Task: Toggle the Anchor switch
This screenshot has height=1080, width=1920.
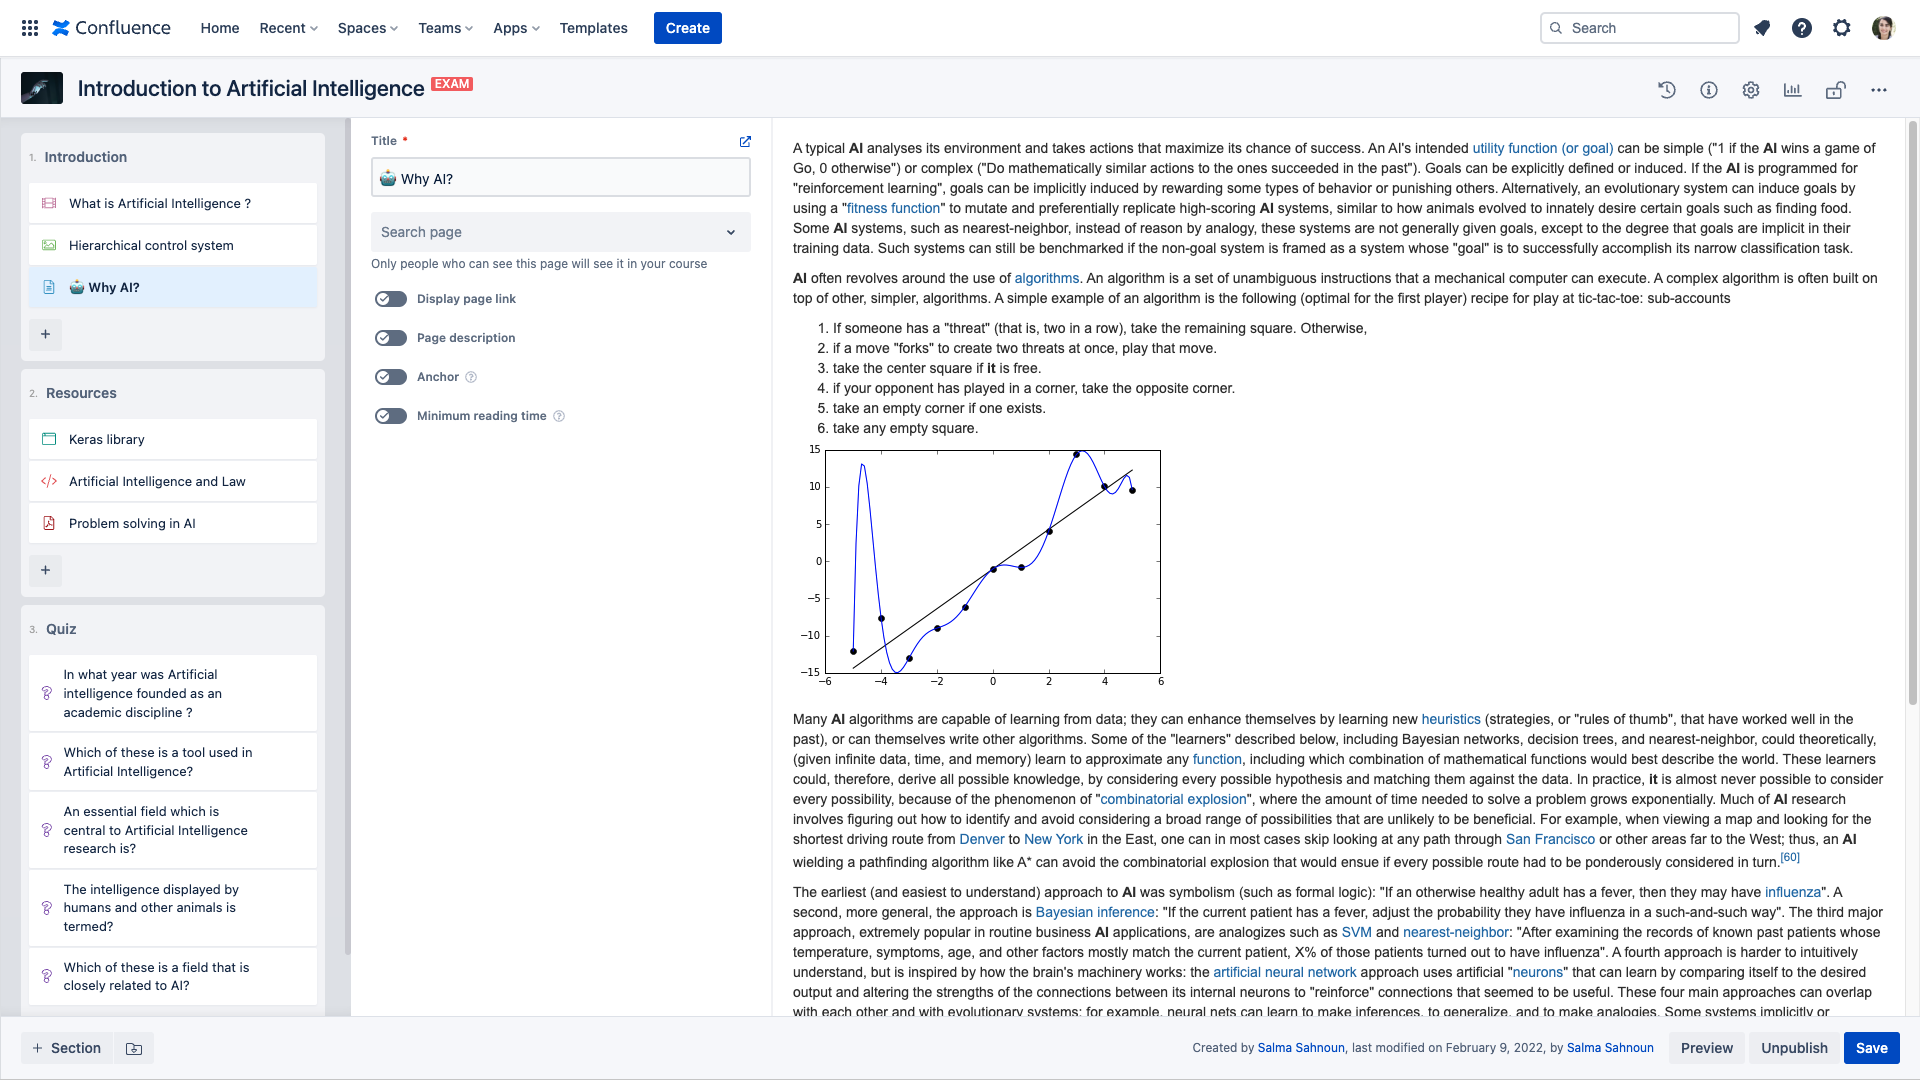Action: click(391, 377)
